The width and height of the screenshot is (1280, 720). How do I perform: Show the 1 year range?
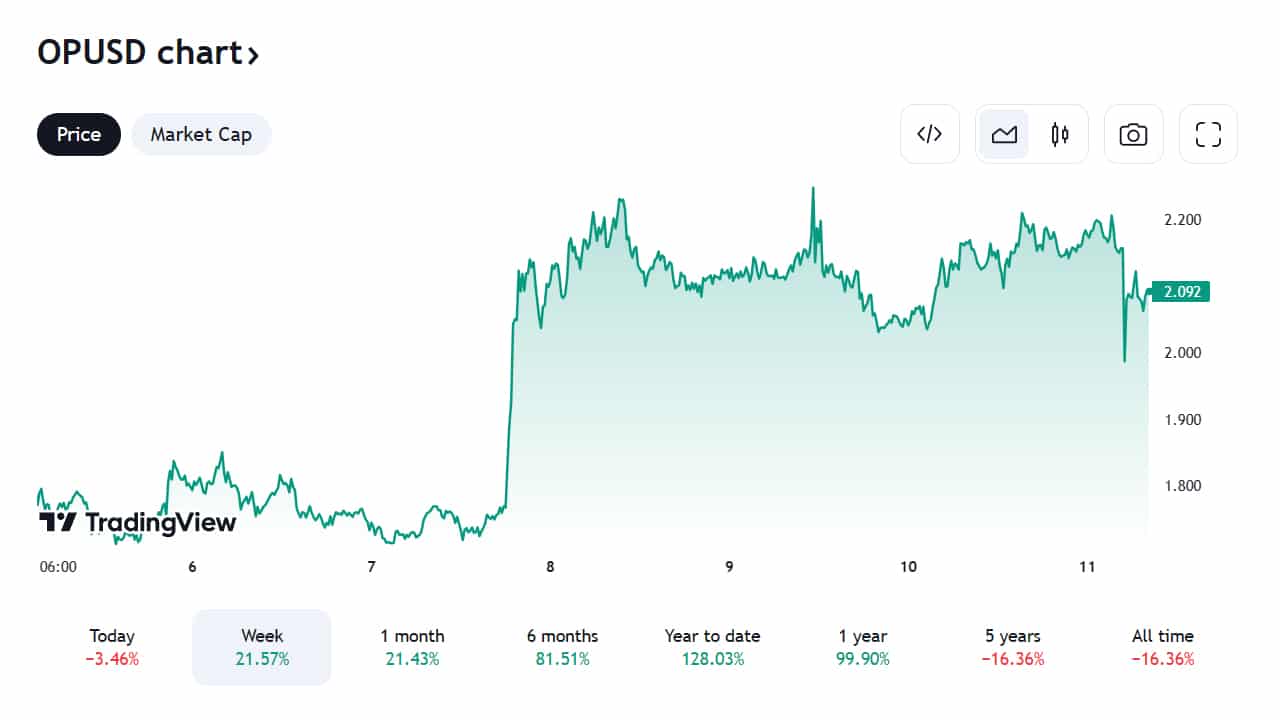pos(862,646)
